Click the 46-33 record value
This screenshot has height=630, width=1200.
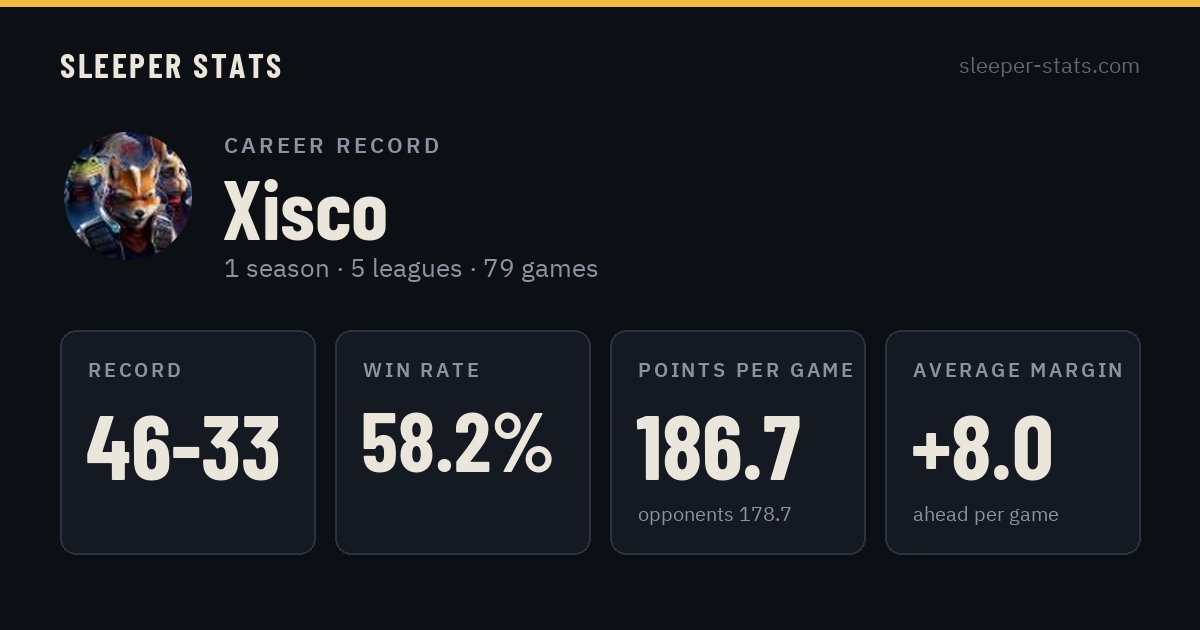[183, 447]
